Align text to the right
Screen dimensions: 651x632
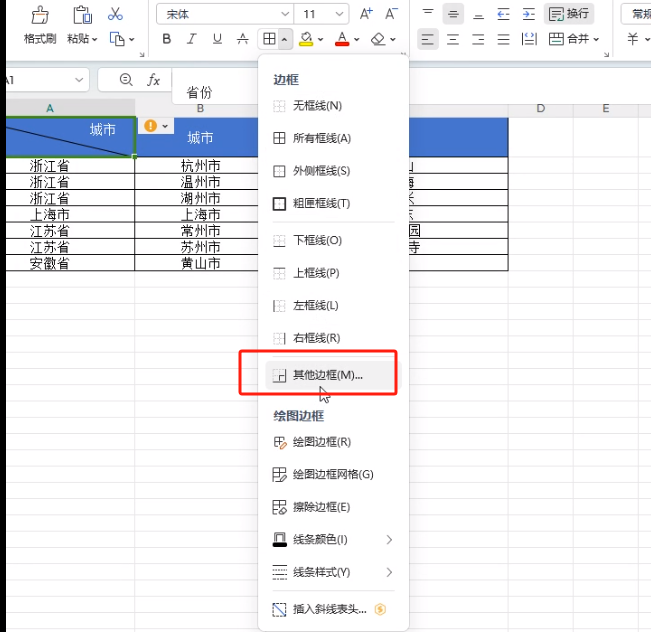pyautogui.click(x=478, y=39)
